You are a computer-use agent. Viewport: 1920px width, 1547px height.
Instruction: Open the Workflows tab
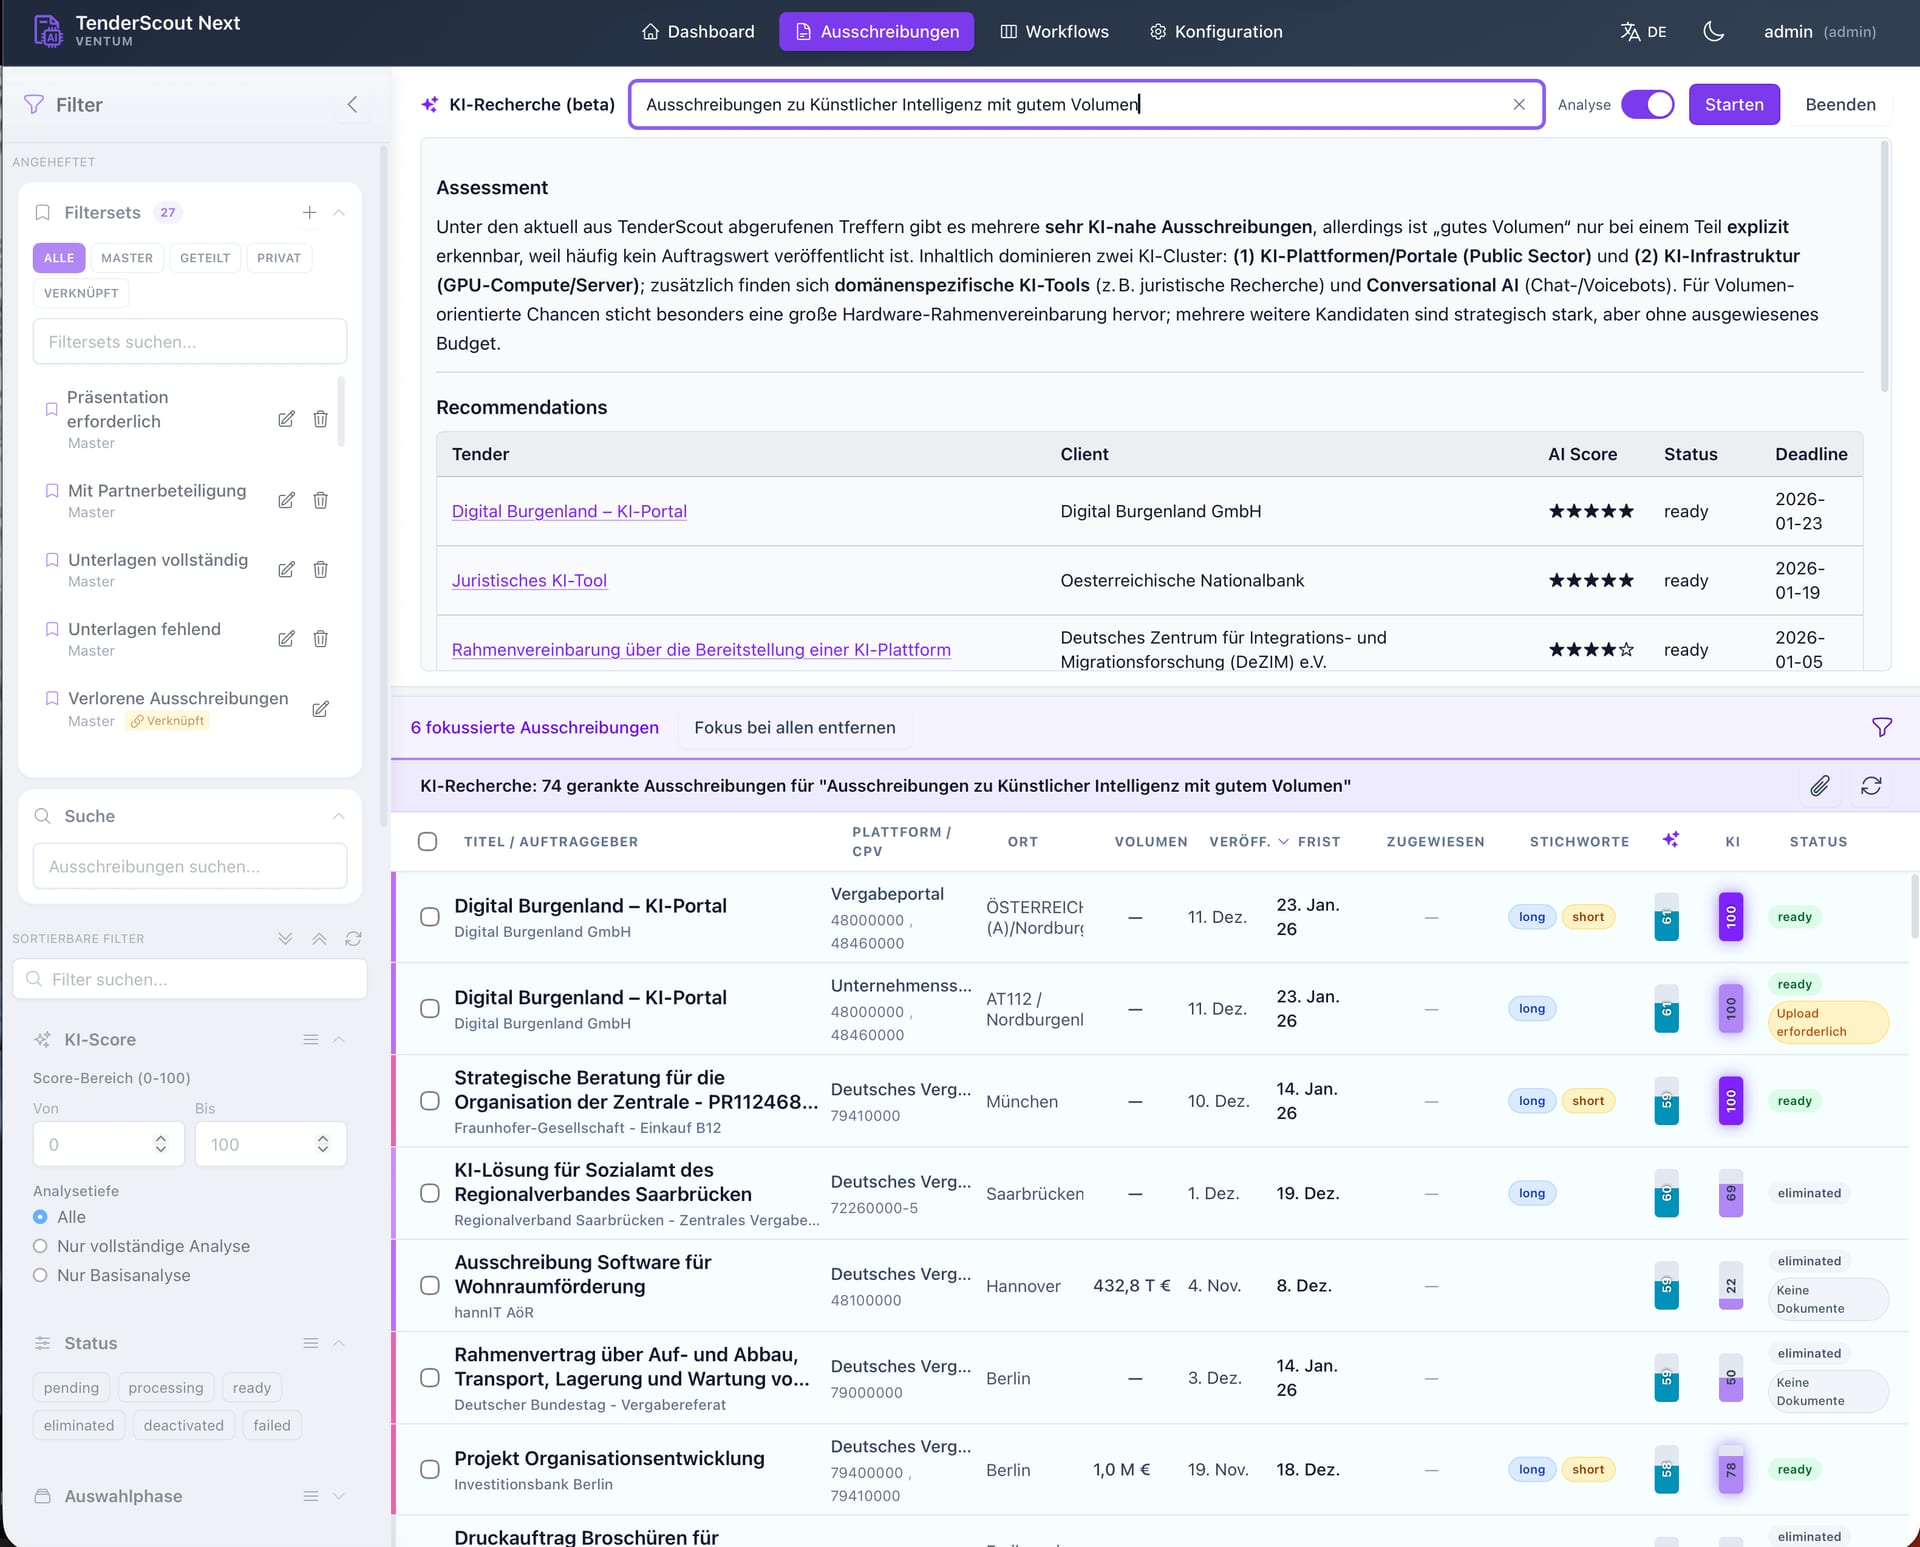[1054, 31]
